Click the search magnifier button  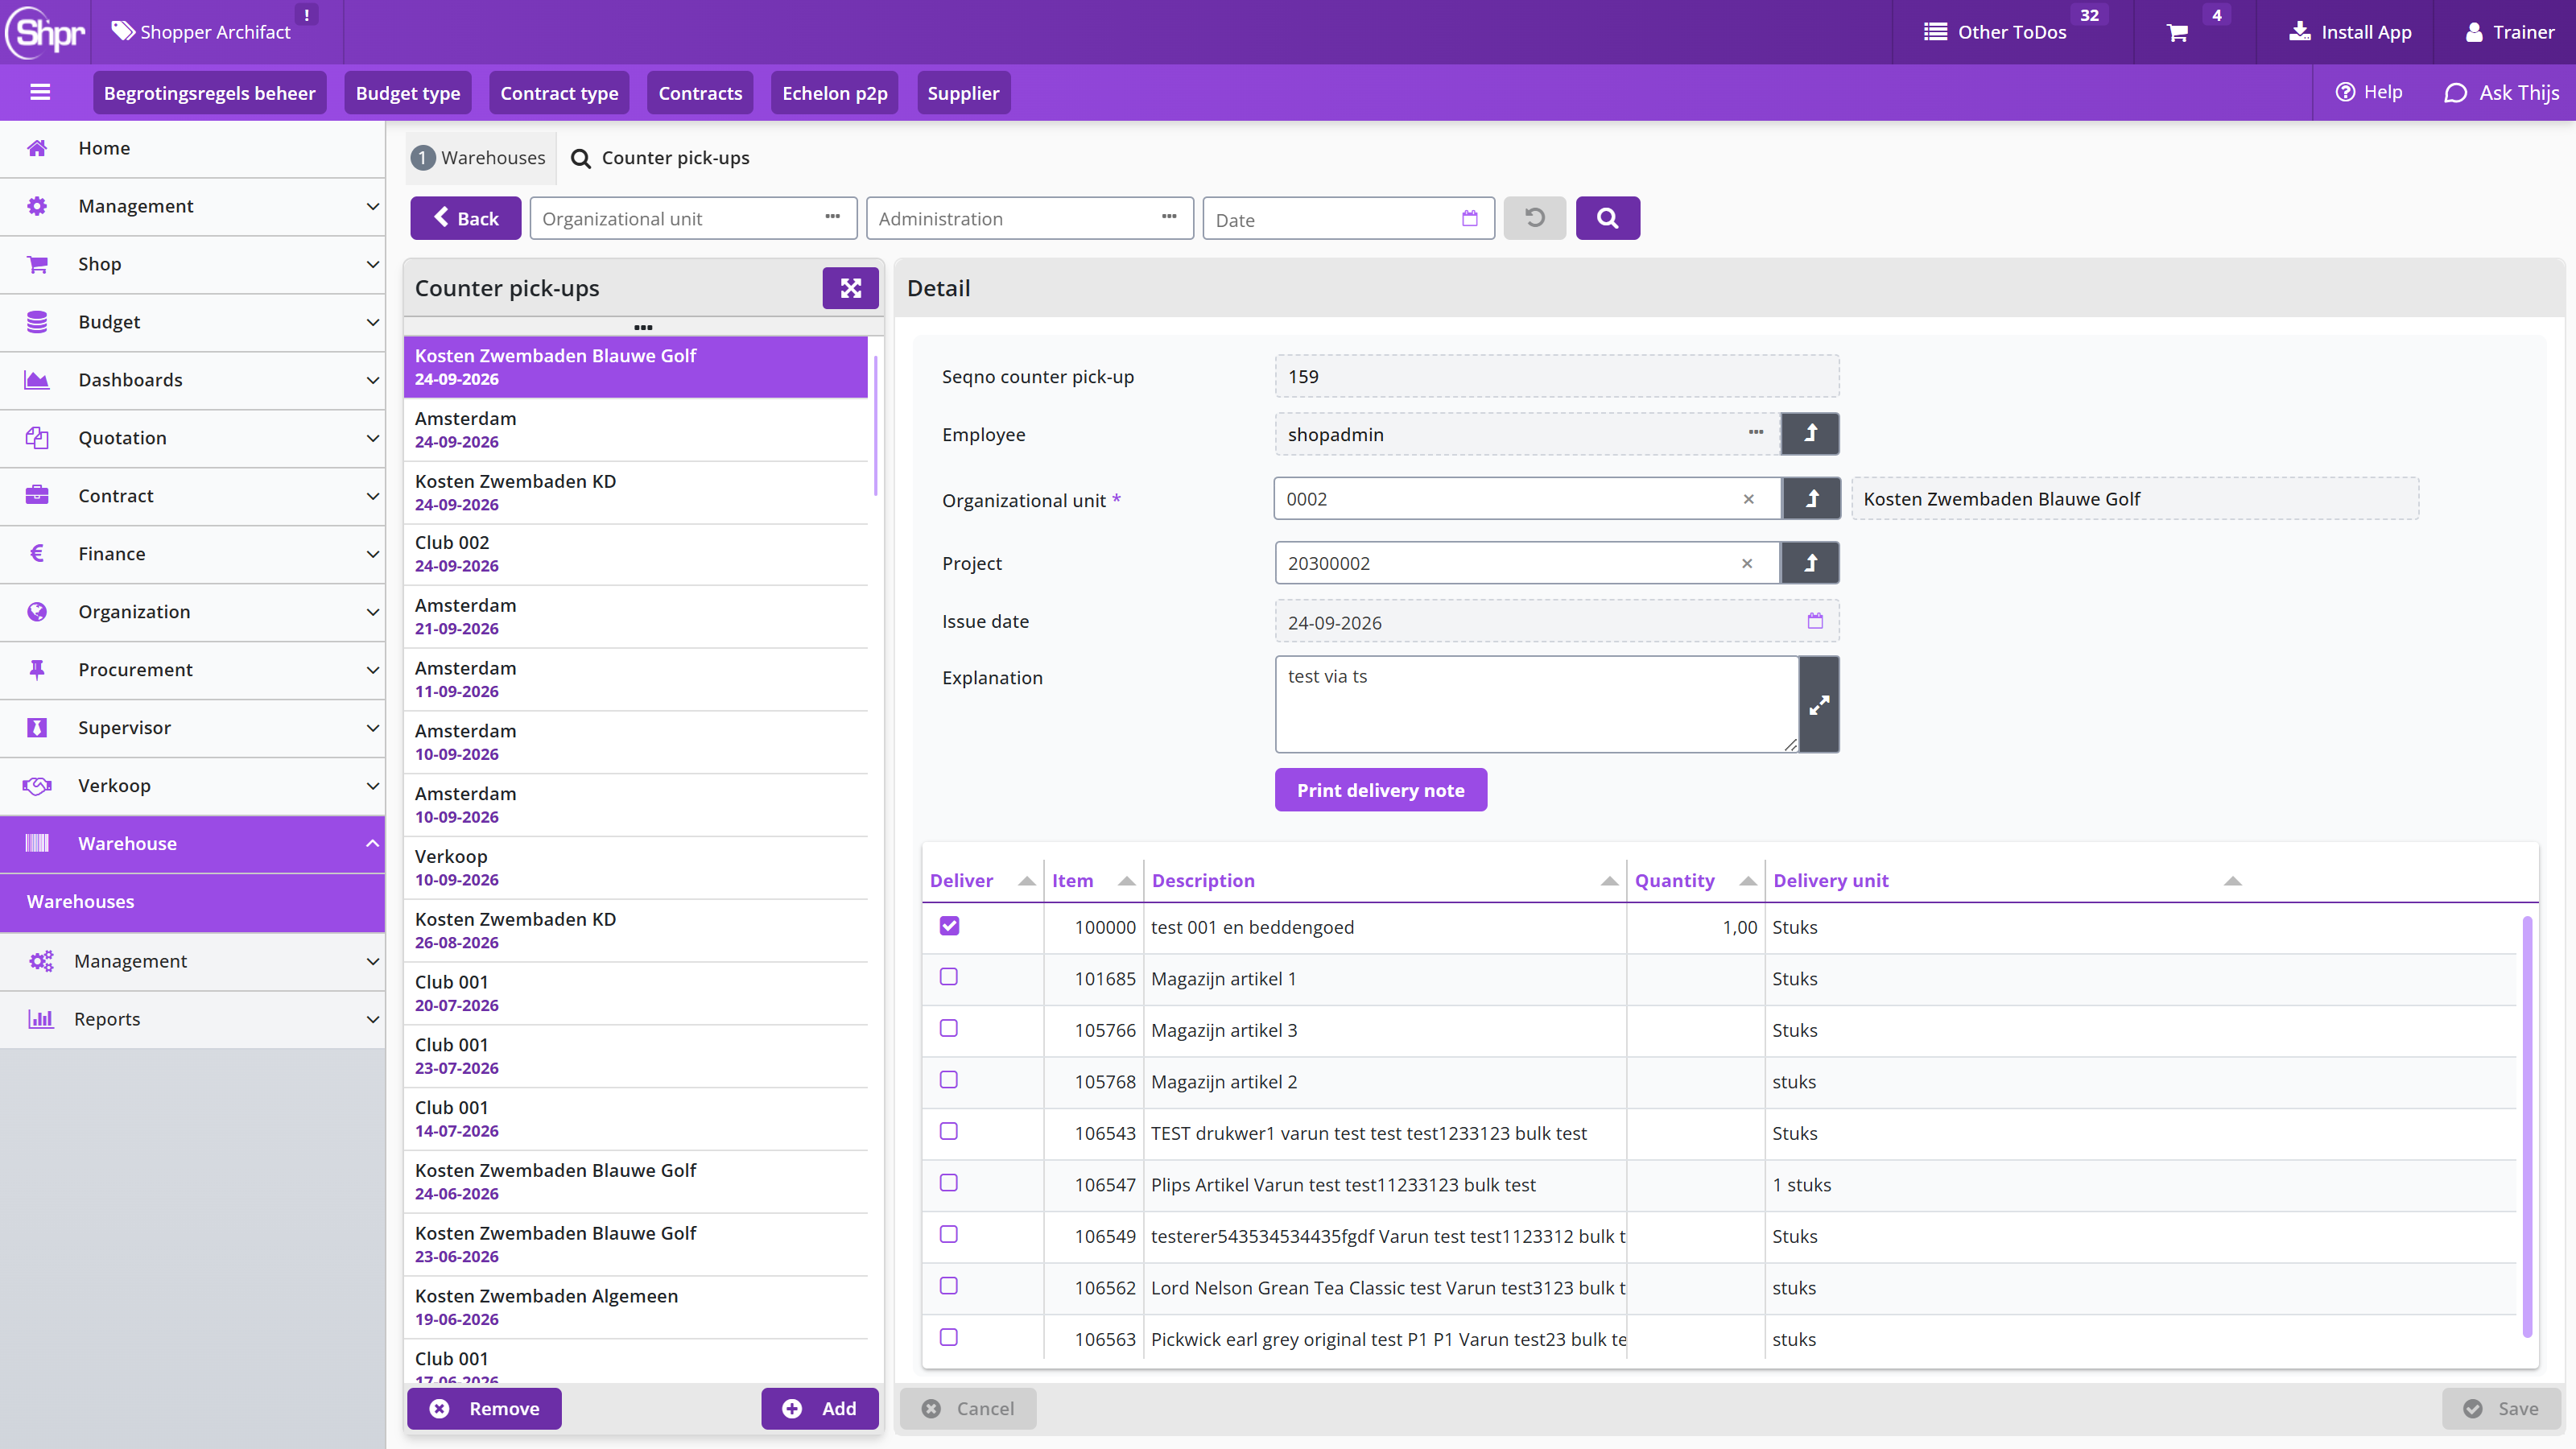pyautogui.click(x=1607, y=218)
